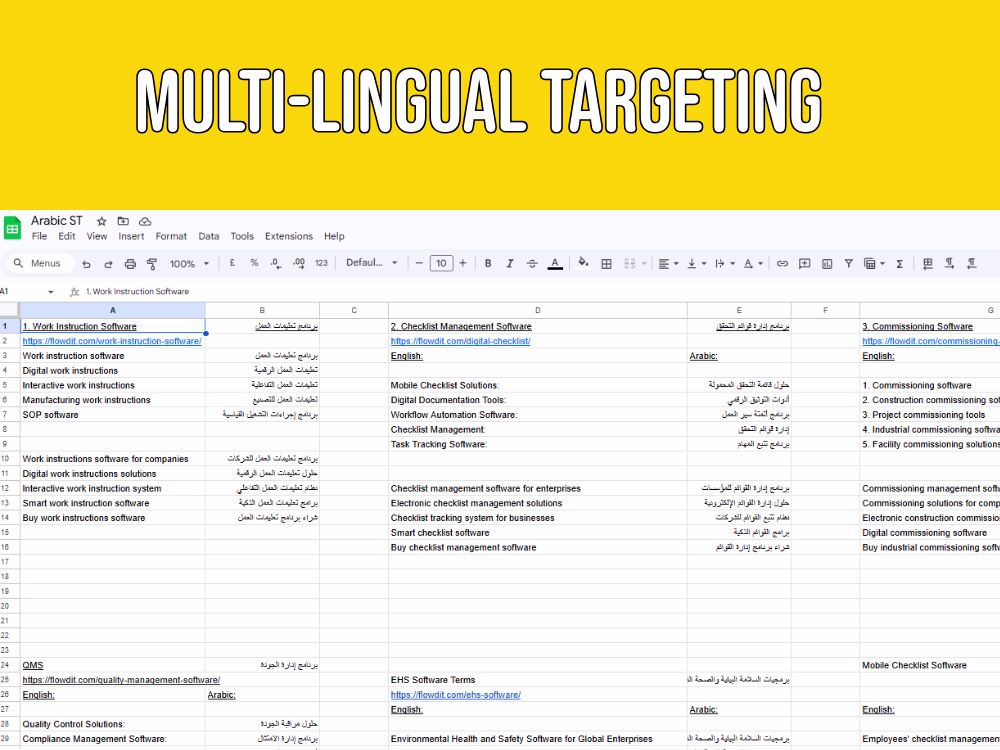The width and height of the screenshot is (1000, 750).
Task: Click the formula bar text
Action: pyautogui.click(x=140, y=291)
